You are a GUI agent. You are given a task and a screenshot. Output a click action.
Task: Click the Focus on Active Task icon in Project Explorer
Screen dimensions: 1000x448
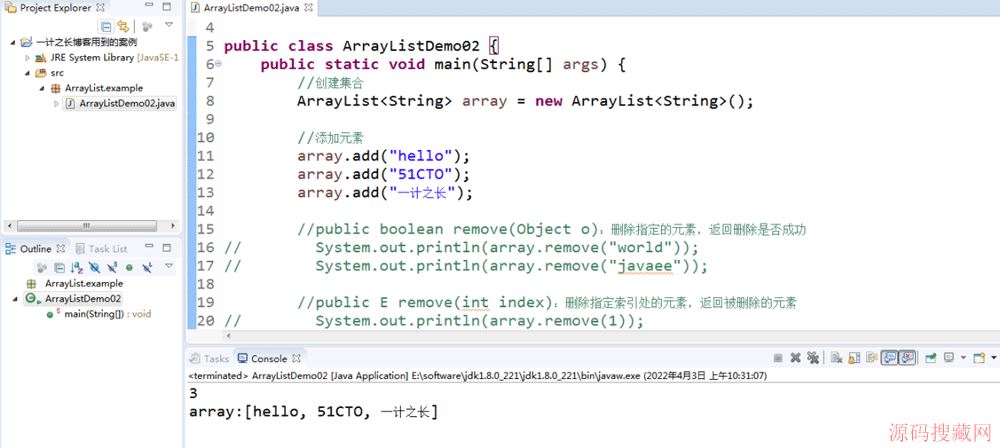[x=147, y=26]
